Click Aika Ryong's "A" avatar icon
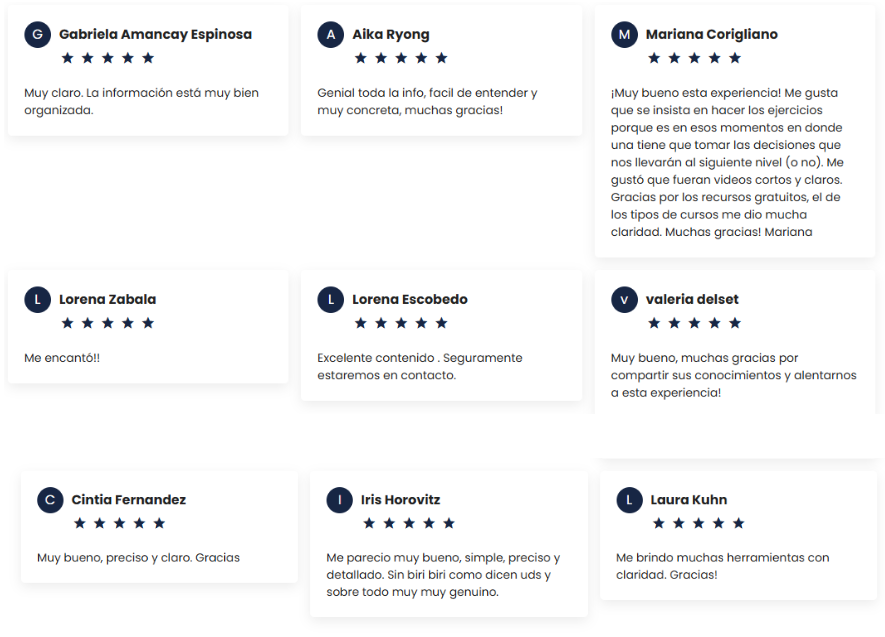 (330, 34)
